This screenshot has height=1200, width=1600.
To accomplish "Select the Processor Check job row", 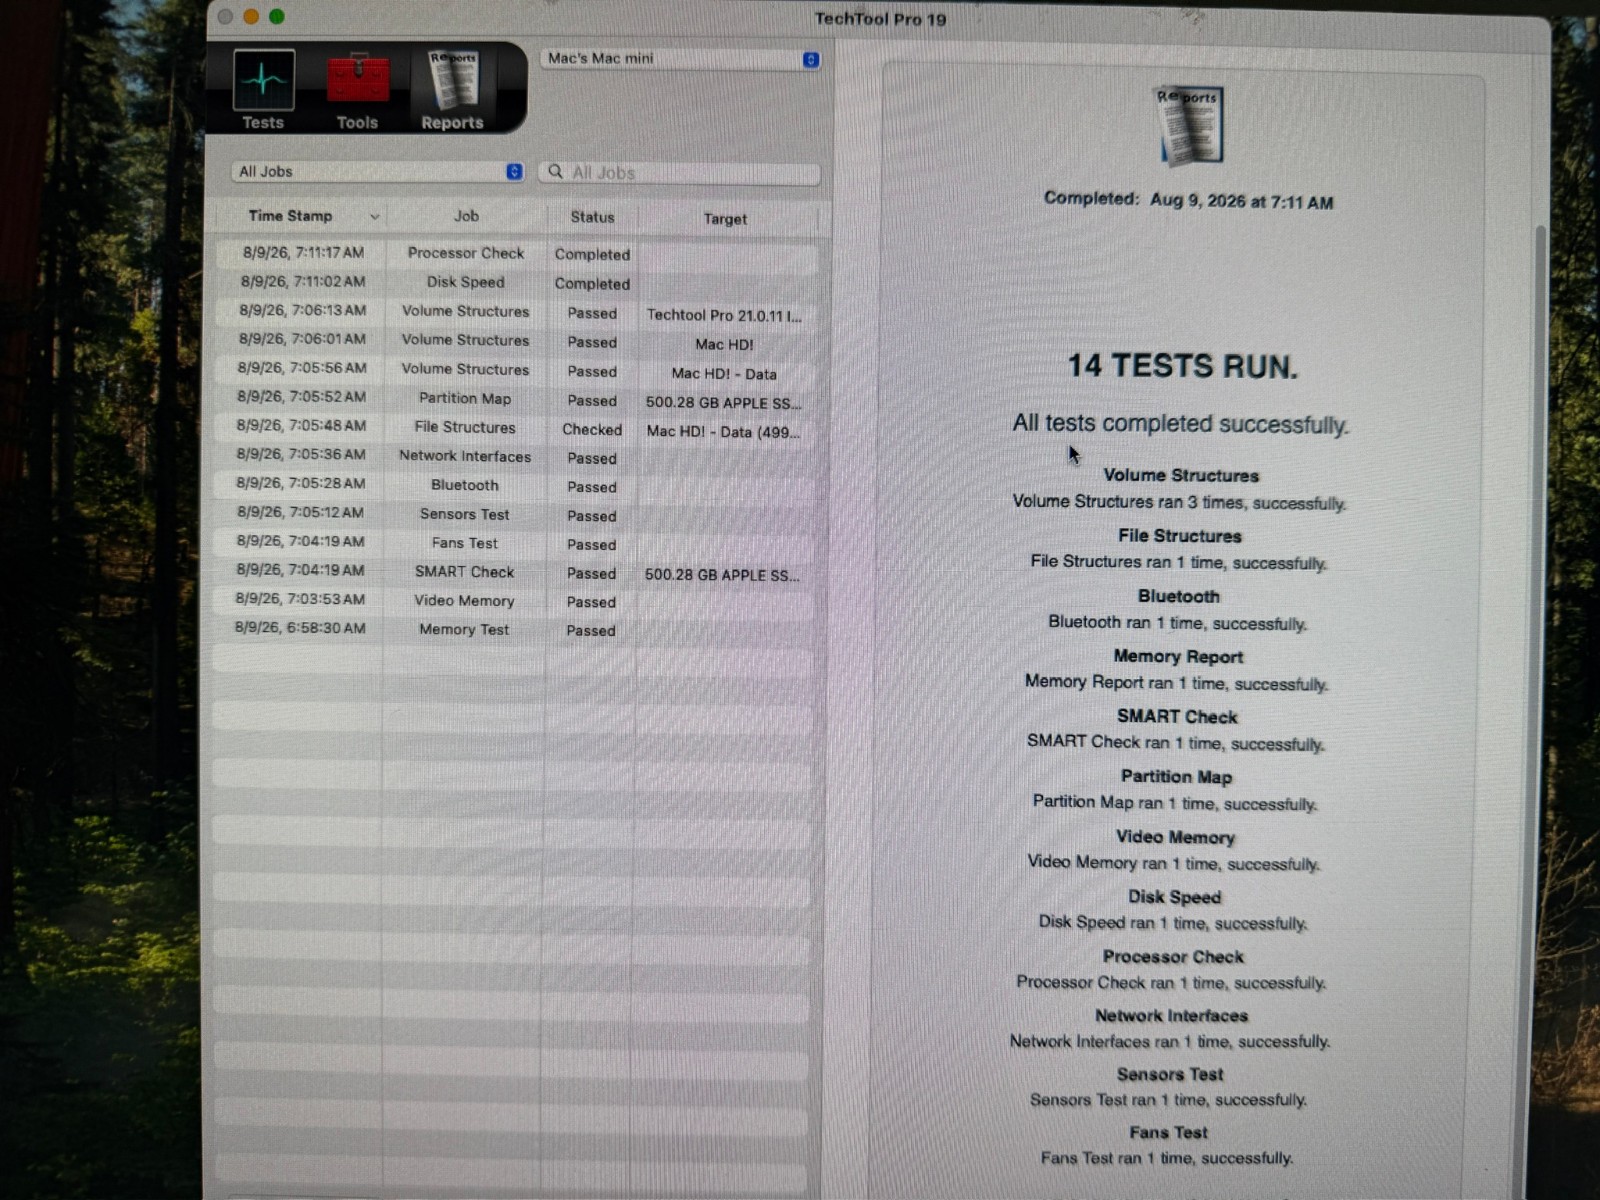I will (516, 254).
